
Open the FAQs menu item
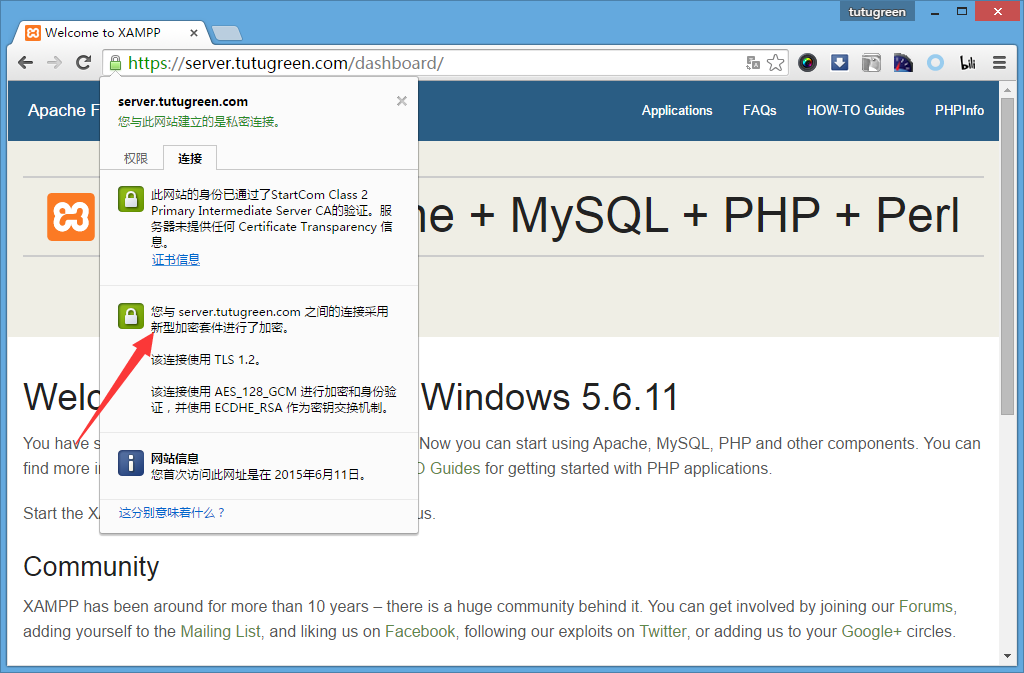coord(760,110)
